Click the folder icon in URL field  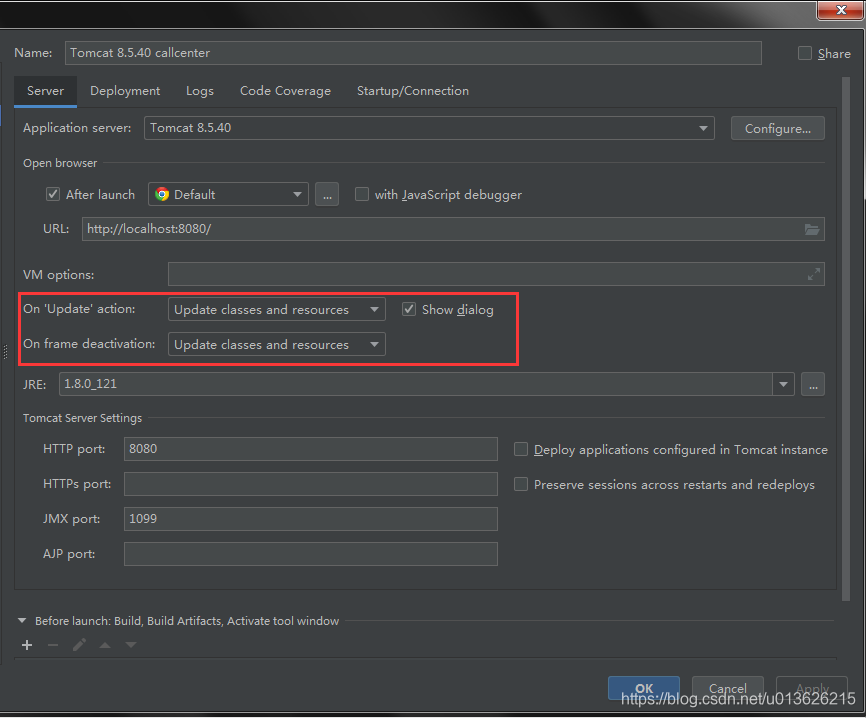811,229
